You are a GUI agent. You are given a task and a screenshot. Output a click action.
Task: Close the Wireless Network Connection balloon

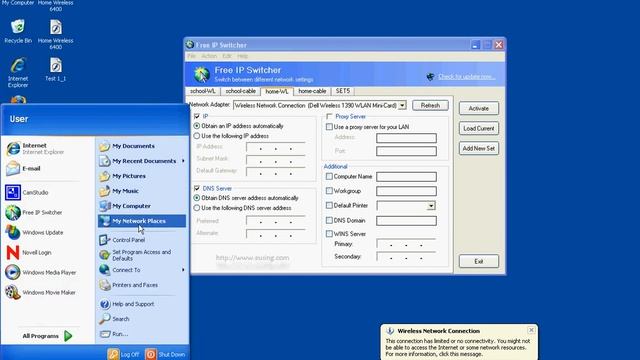point(531,330)
